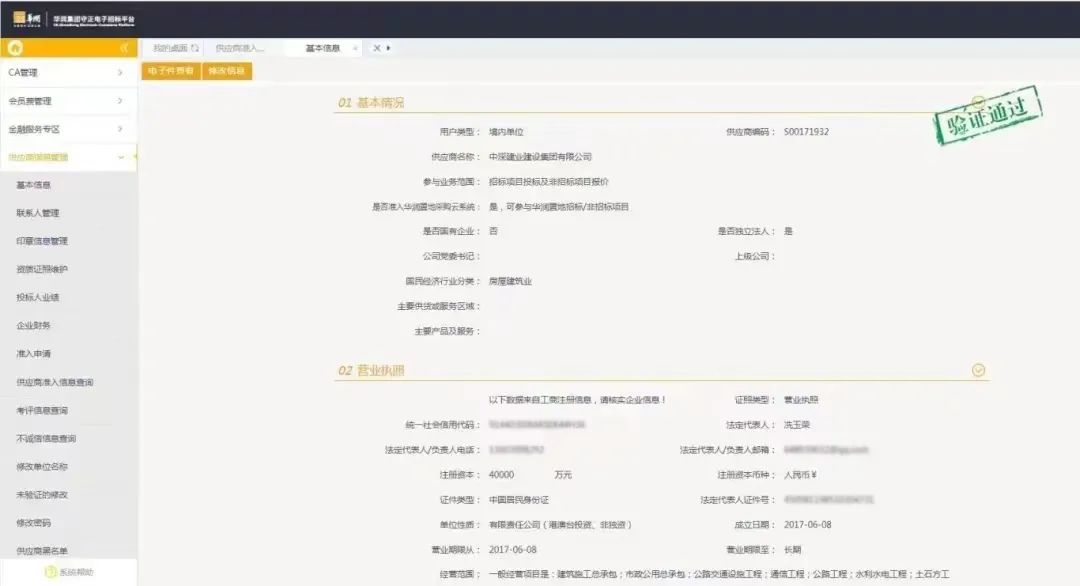Close the 基本信息 tab
The height and width of the screenshot is (586, 1080).
click(356, 48)
